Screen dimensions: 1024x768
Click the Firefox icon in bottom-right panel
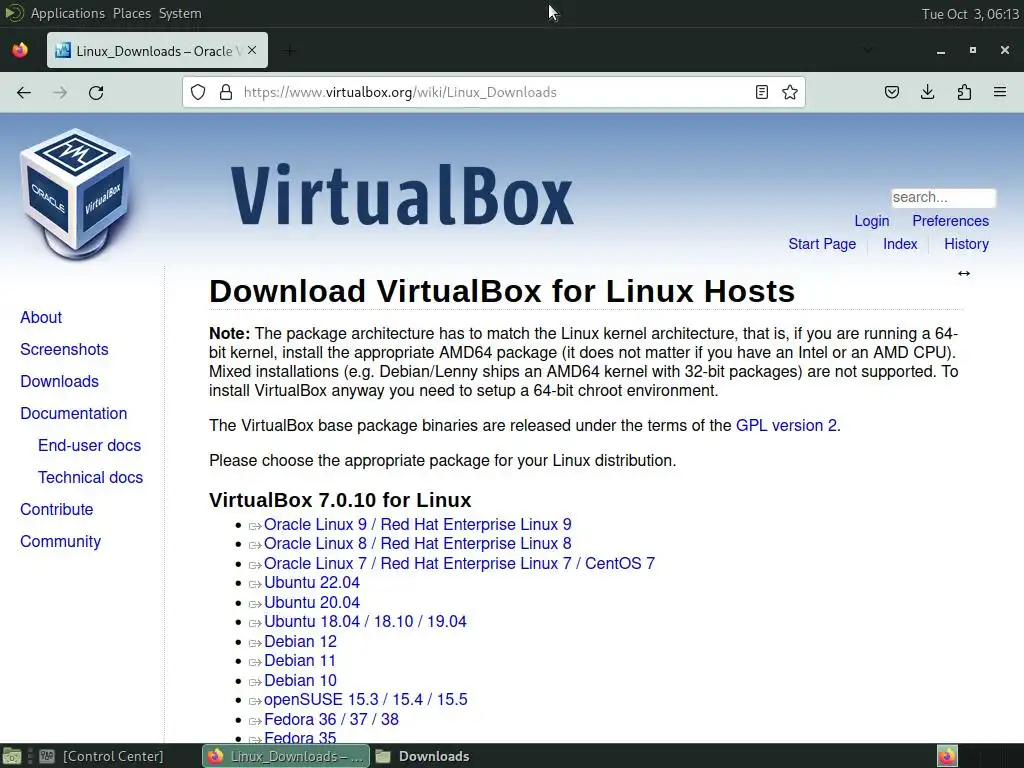(x=947, y=756)
